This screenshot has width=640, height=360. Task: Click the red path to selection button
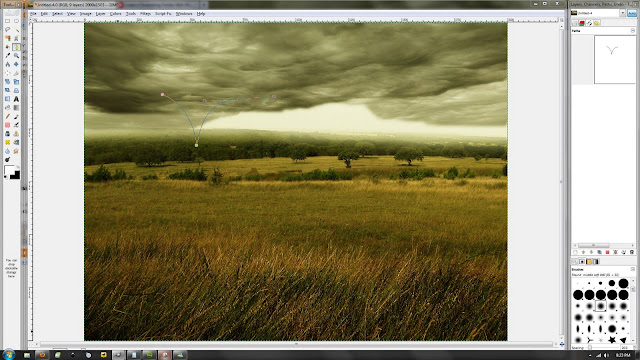click(x=607, y=252)
